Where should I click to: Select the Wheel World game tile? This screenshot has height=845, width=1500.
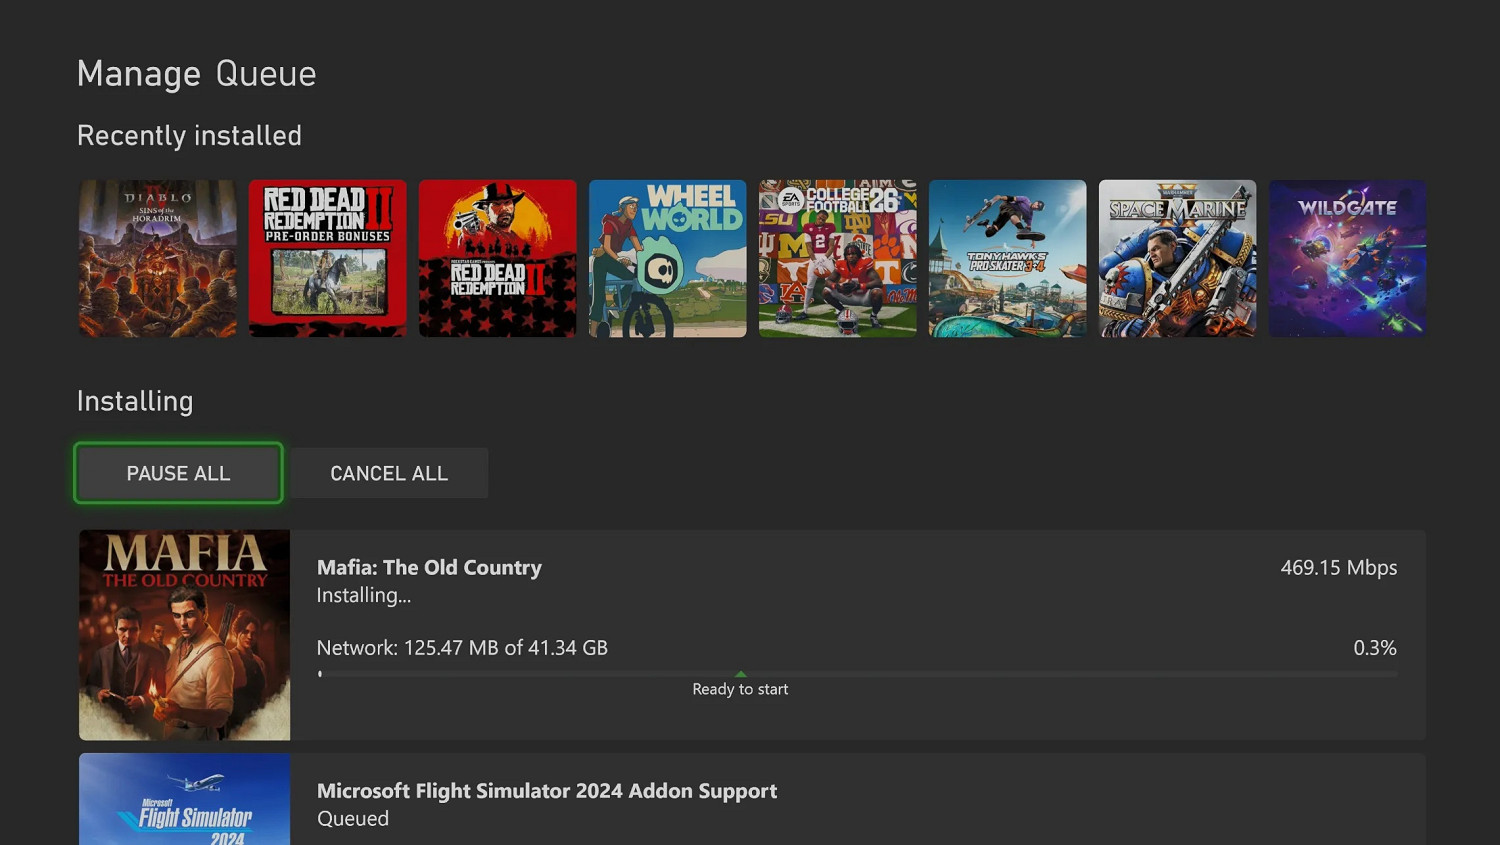[x=668, y=258]
